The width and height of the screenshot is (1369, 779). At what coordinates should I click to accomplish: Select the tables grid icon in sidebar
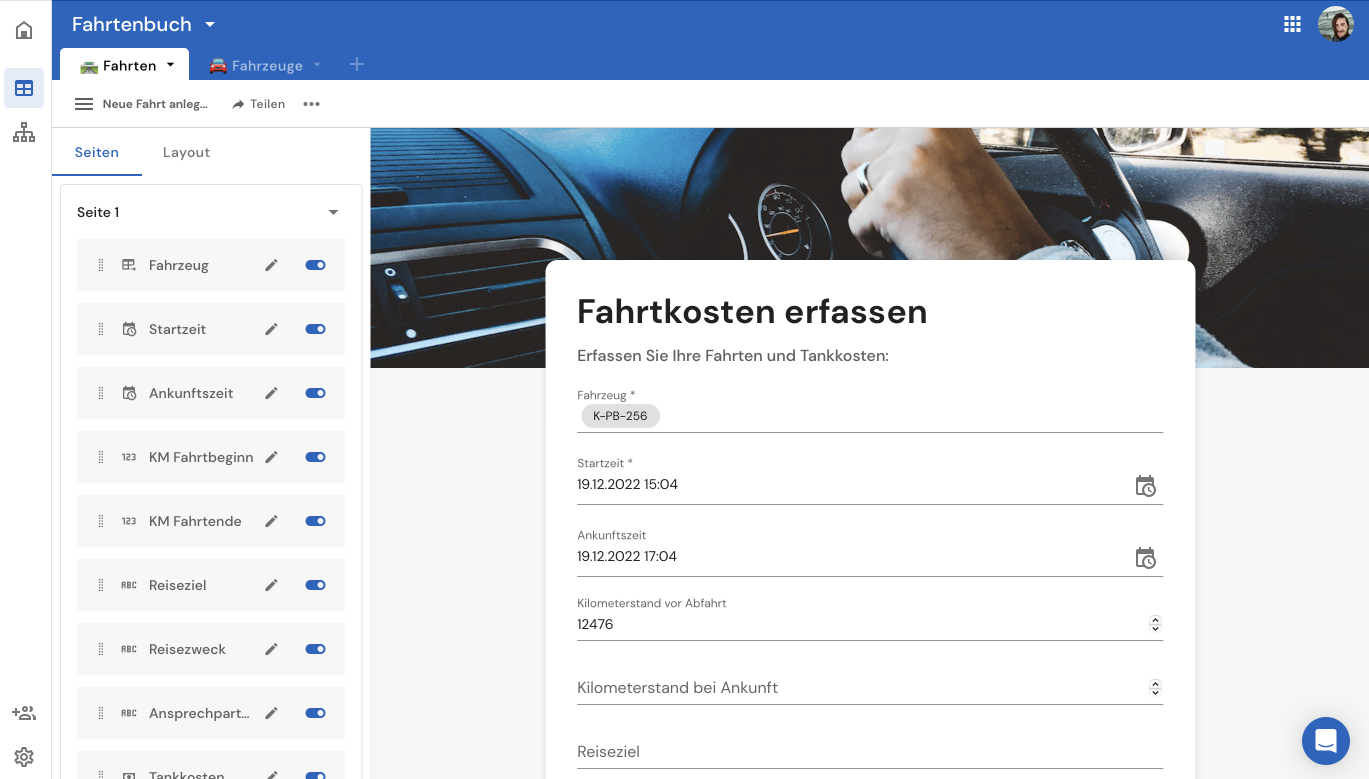pos(24,88)
